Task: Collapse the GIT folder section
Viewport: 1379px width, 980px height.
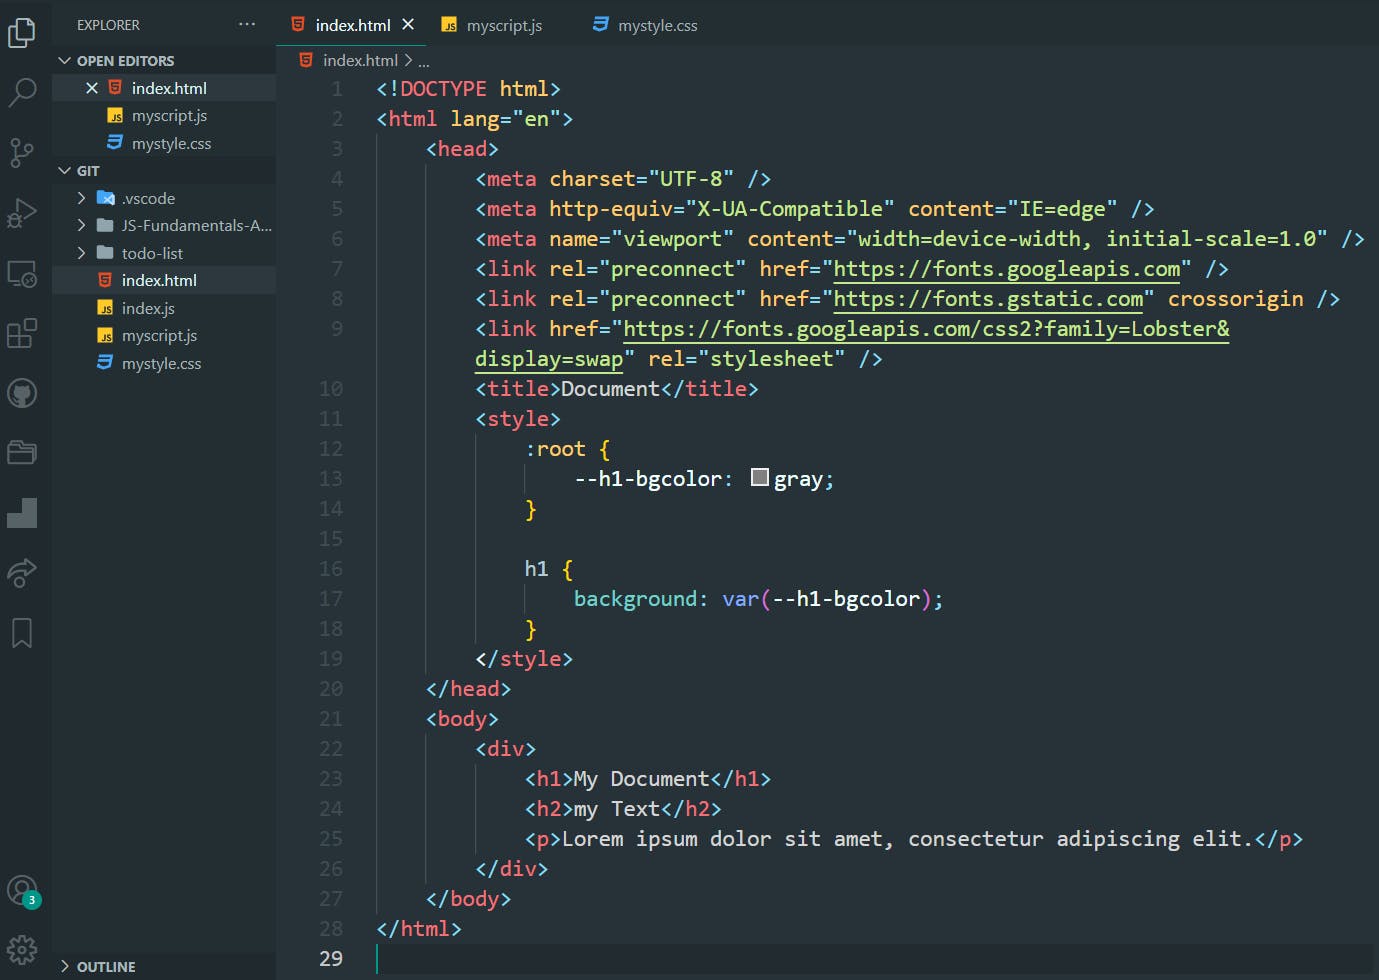Action: (x=65, y=171)
